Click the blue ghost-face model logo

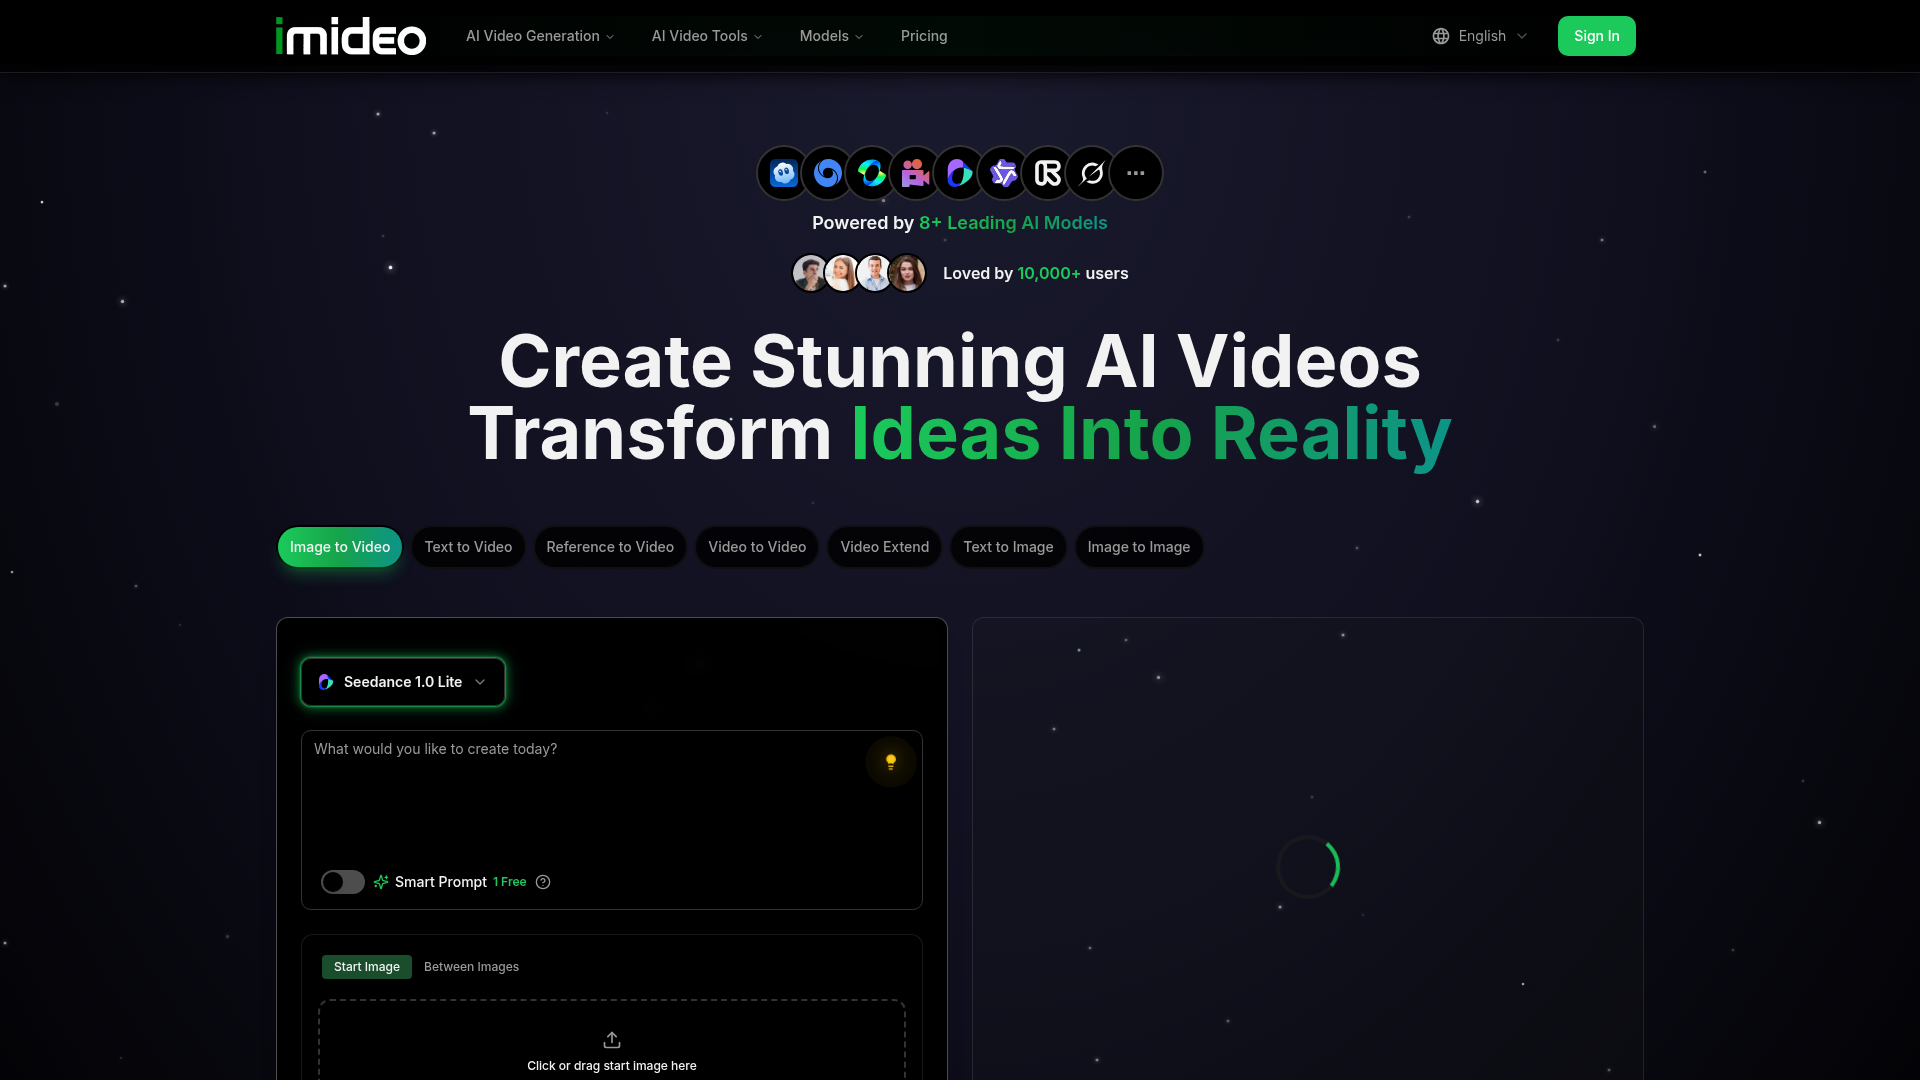(x=783, y=174)
